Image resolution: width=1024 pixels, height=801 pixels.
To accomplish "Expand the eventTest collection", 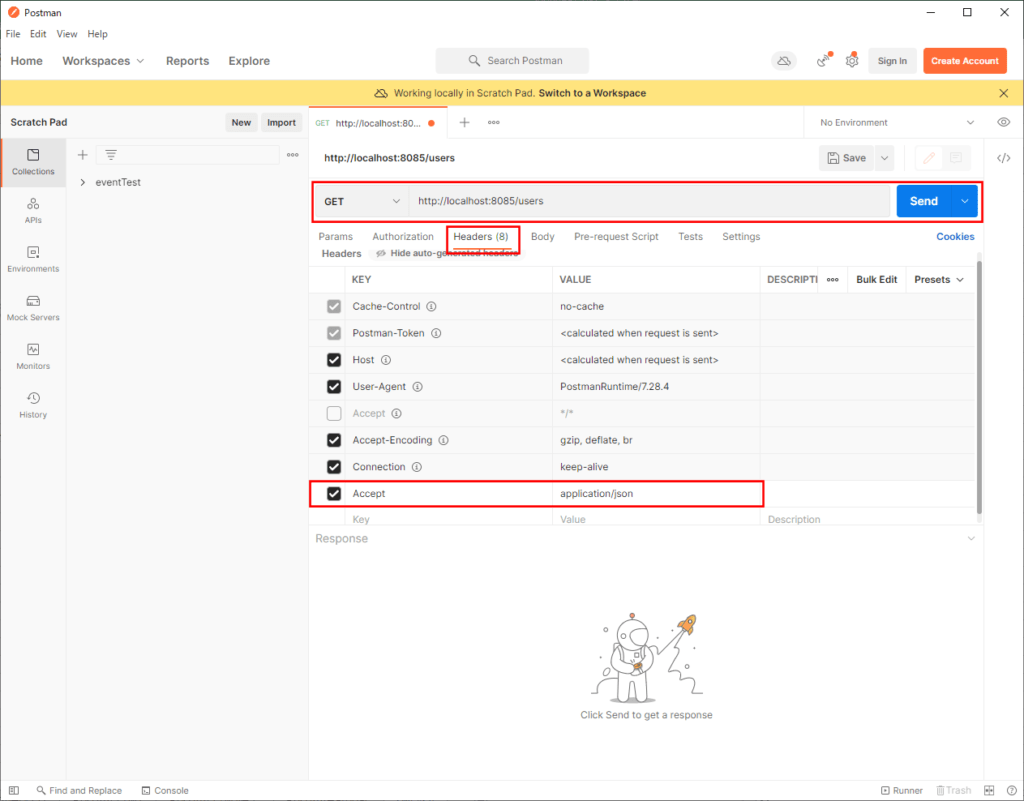I will click(82, 182).
